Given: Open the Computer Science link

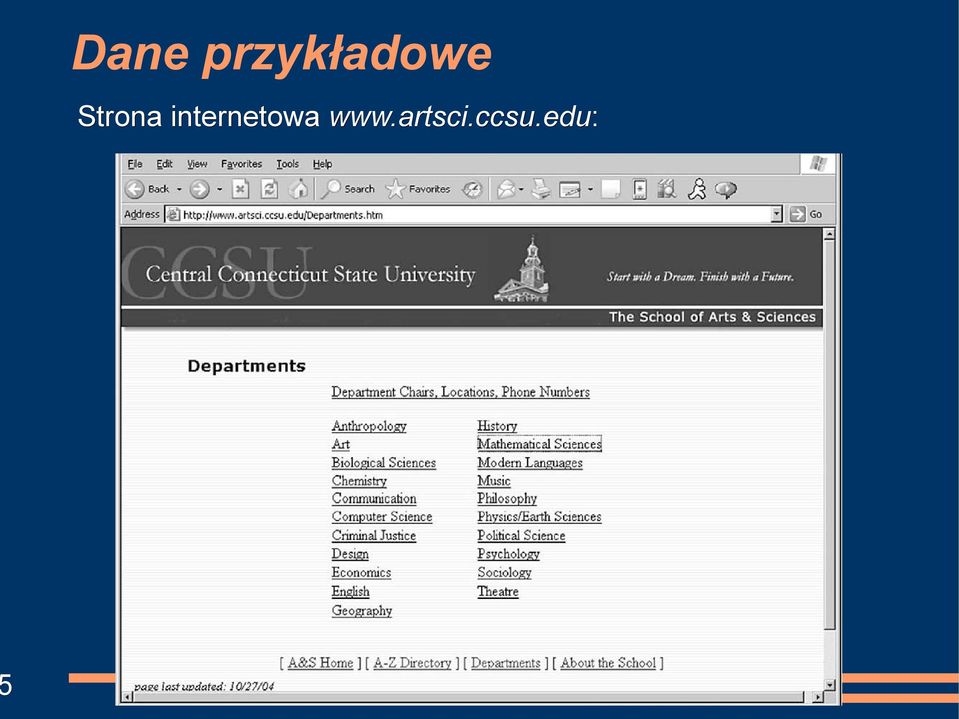Looking at the screenshot, I should click(382, 517).
